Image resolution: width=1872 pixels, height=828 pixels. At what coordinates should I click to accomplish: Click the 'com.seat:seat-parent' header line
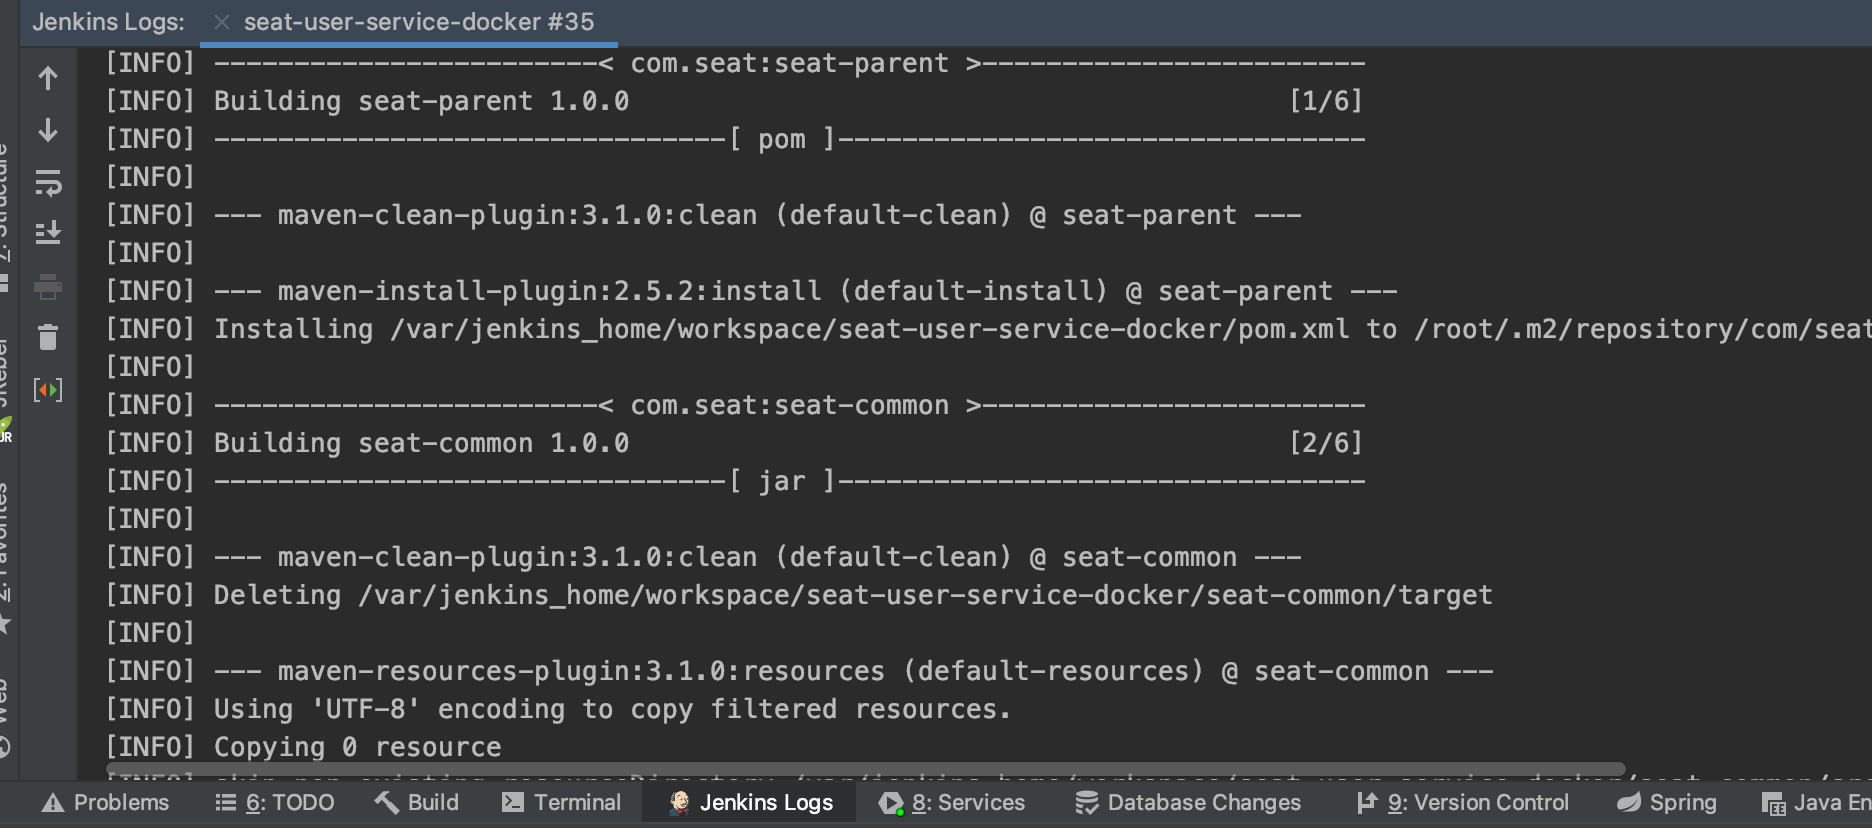[735, 63]
